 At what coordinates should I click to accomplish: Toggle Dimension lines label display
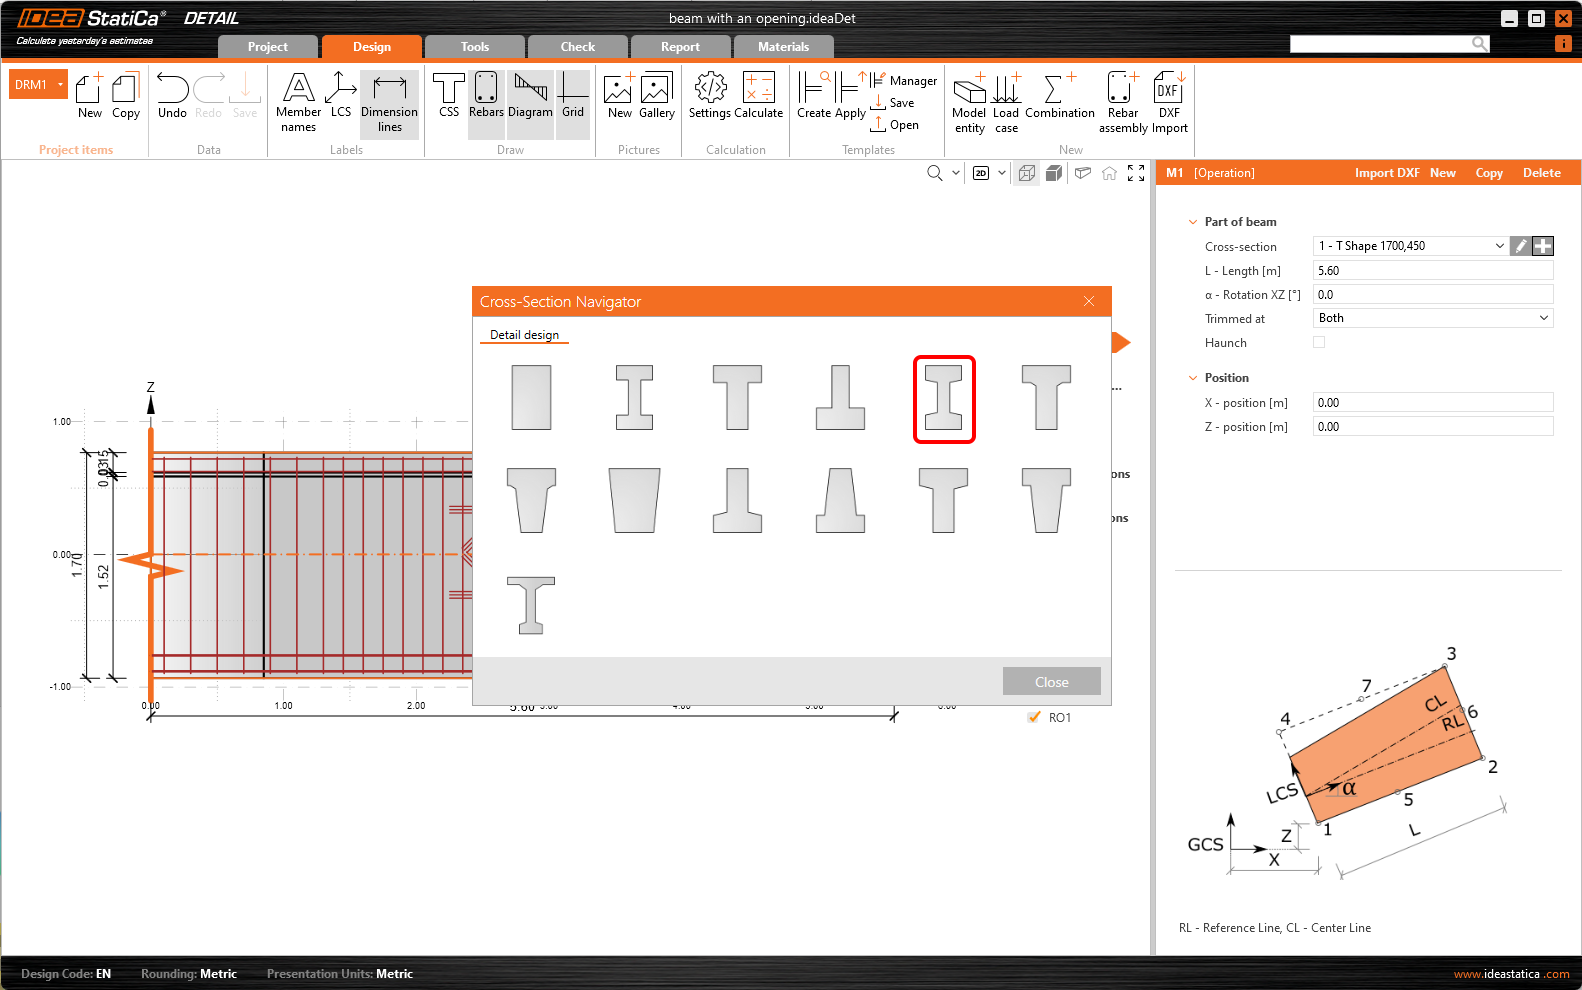389,102
